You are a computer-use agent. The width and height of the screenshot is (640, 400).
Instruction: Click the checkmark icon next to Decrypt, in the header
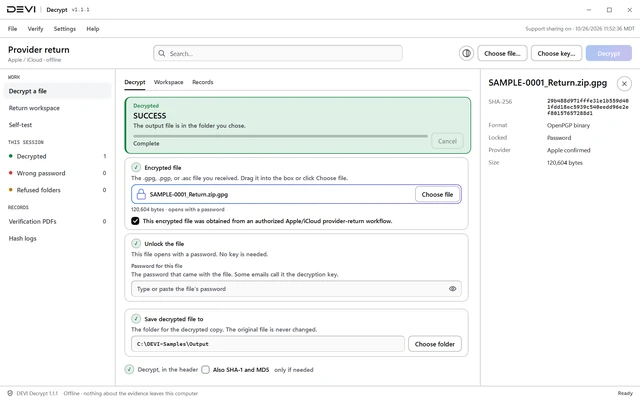coord(129,369)
